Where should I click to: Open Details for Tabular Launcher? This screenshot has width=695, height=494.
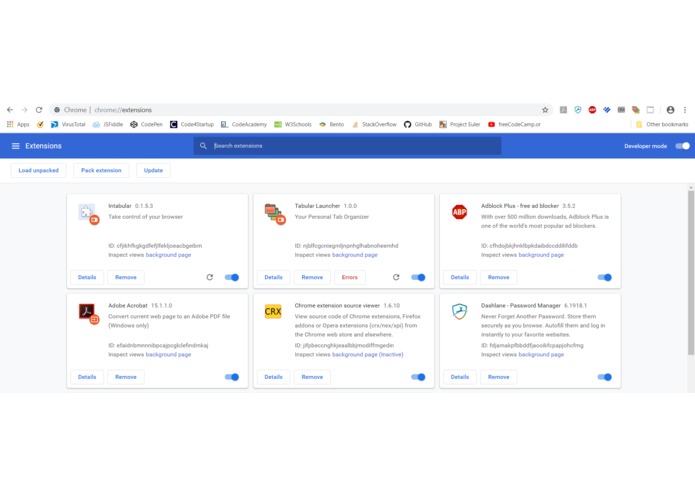[x=273, y=277]
